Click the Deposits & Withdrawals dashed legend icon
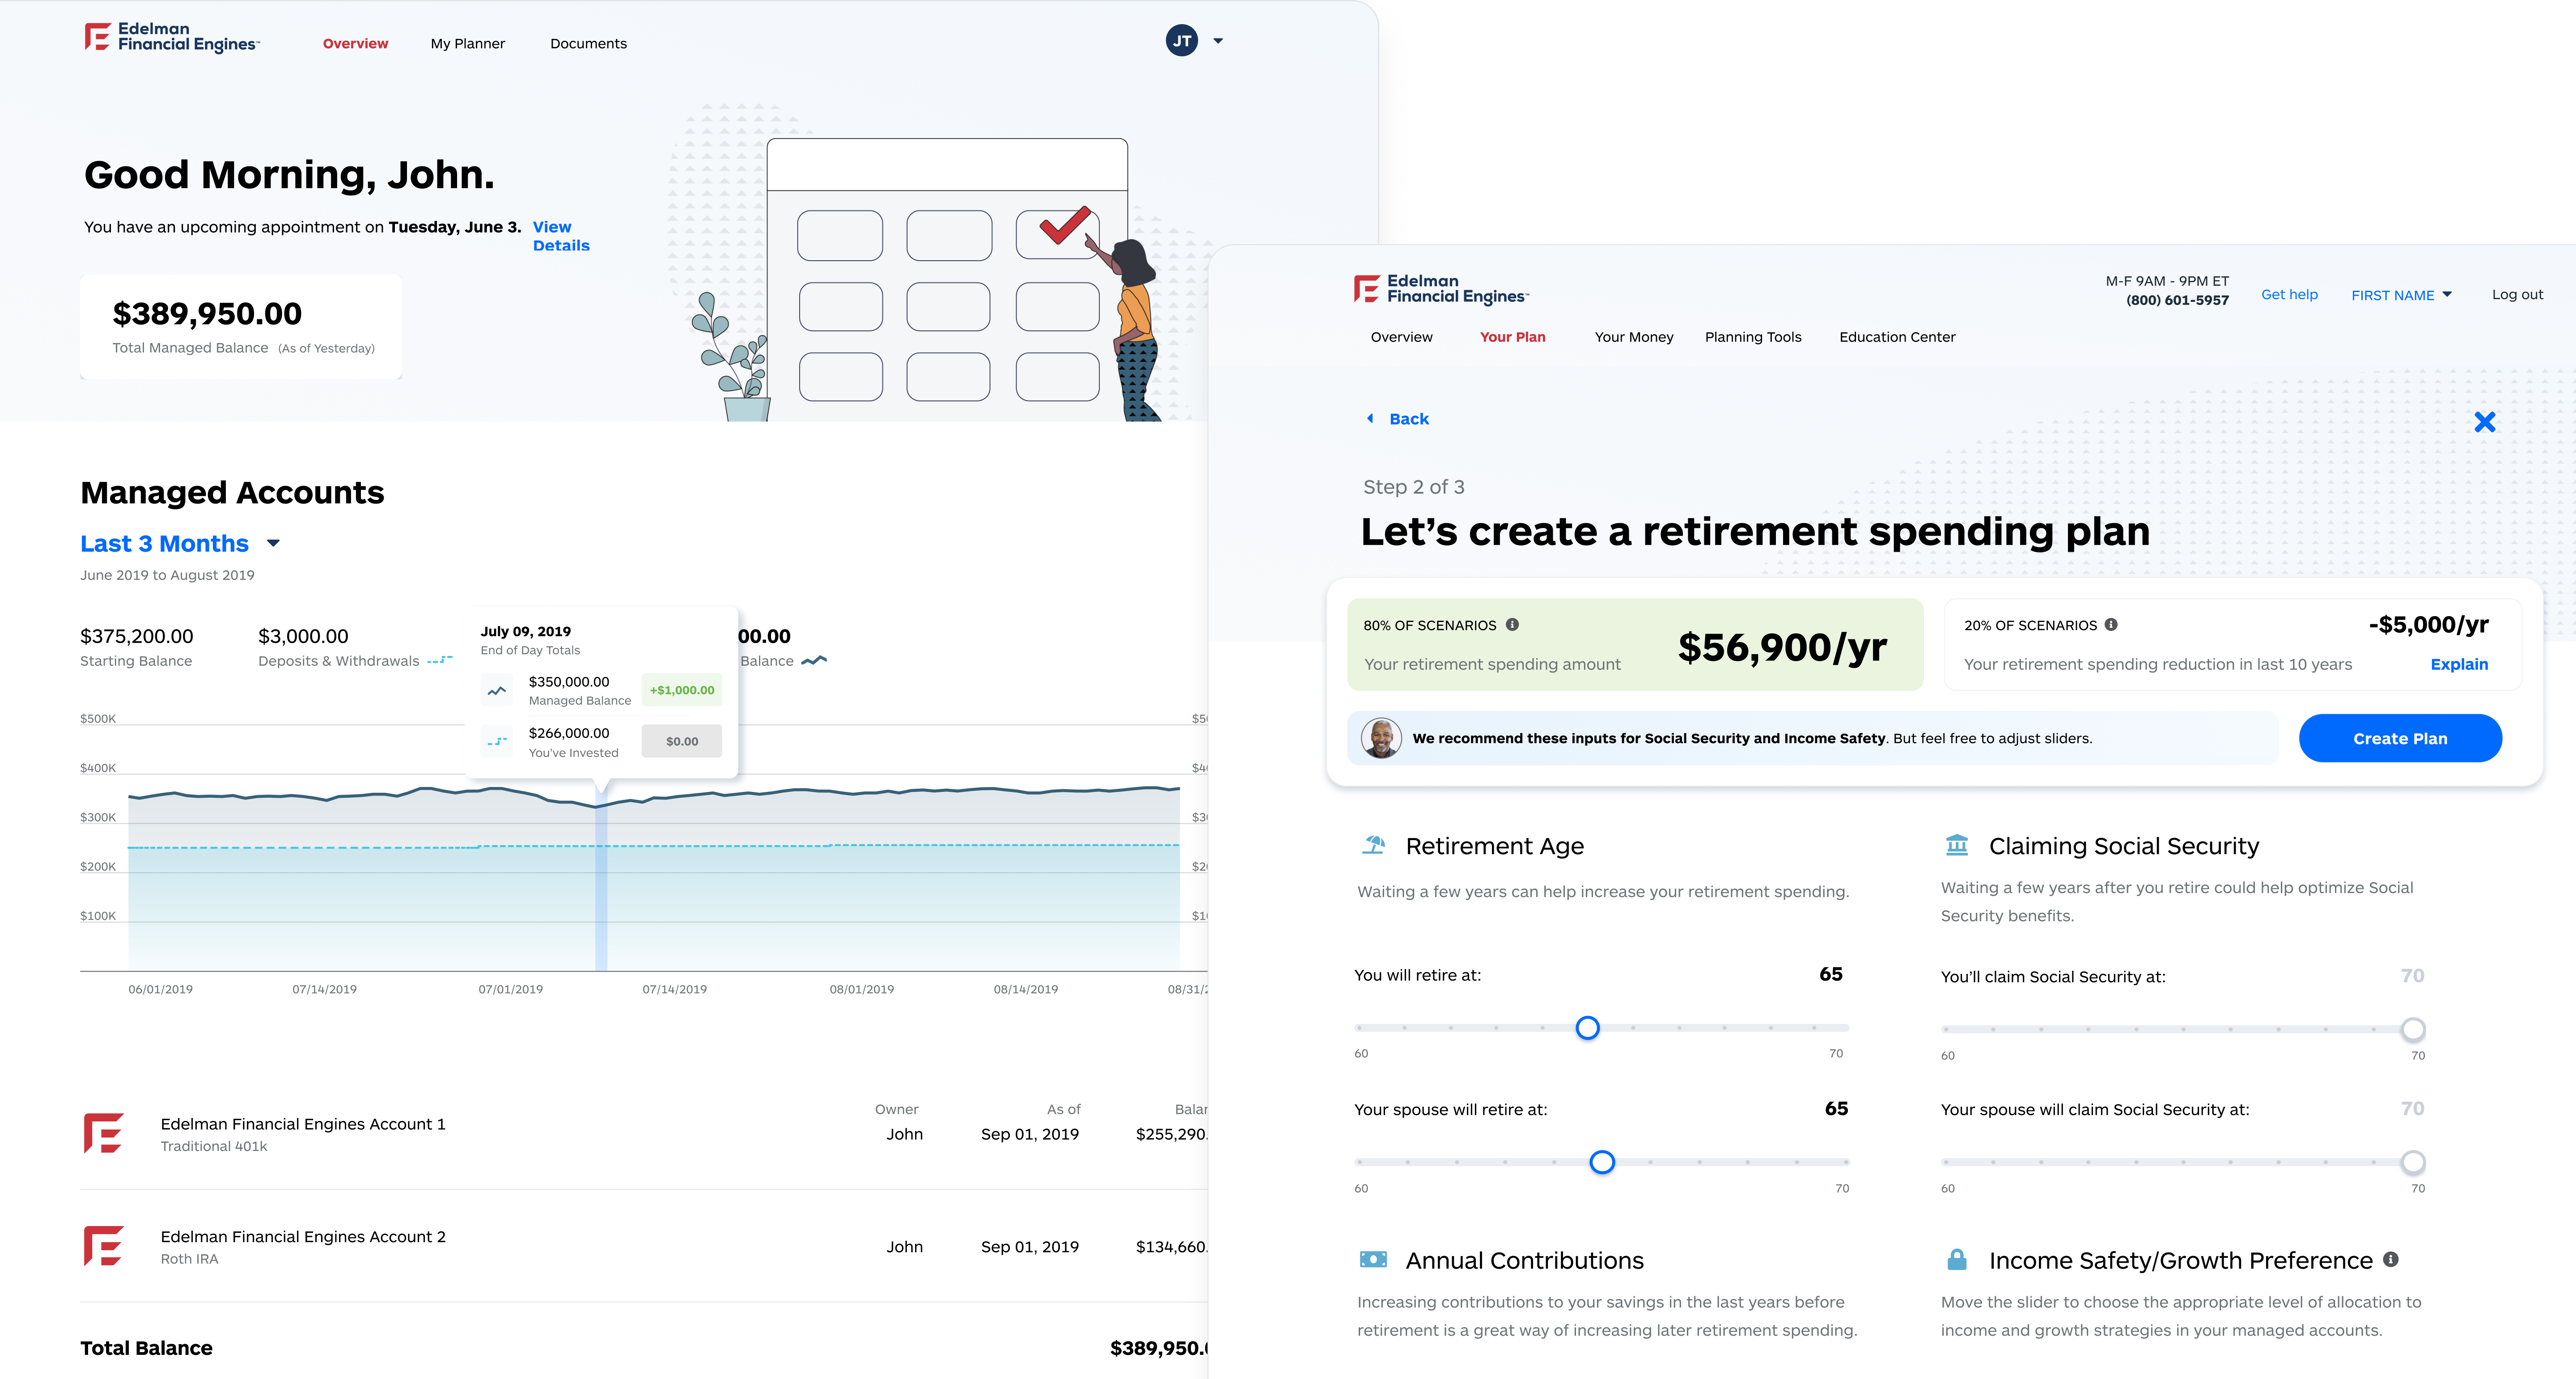Screen dimensions: 2576x1379 click(x=440, y=660)
